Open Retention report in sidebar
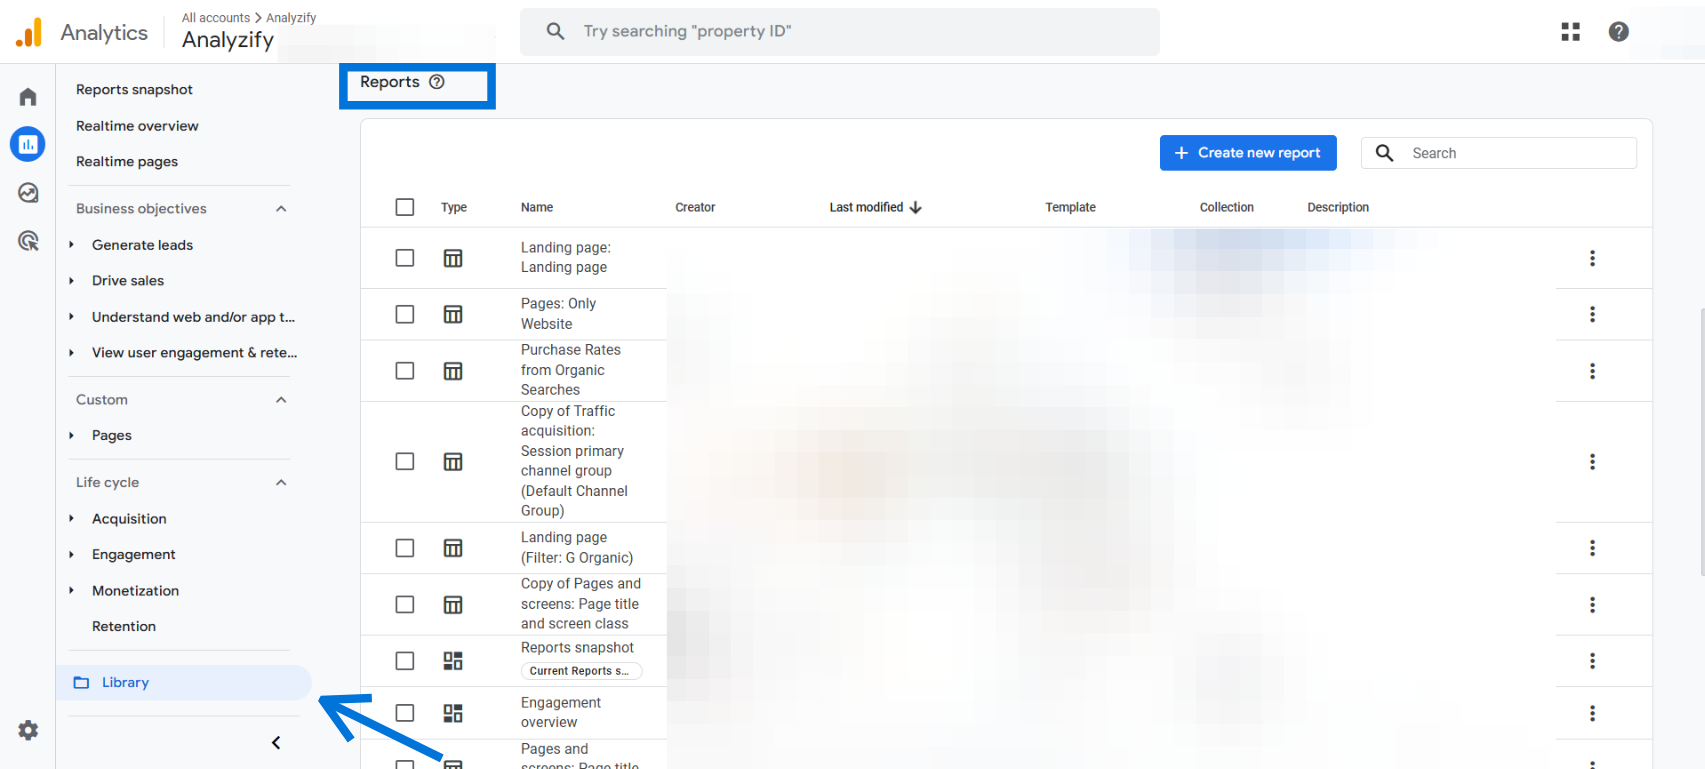 (x=124, y=627)
